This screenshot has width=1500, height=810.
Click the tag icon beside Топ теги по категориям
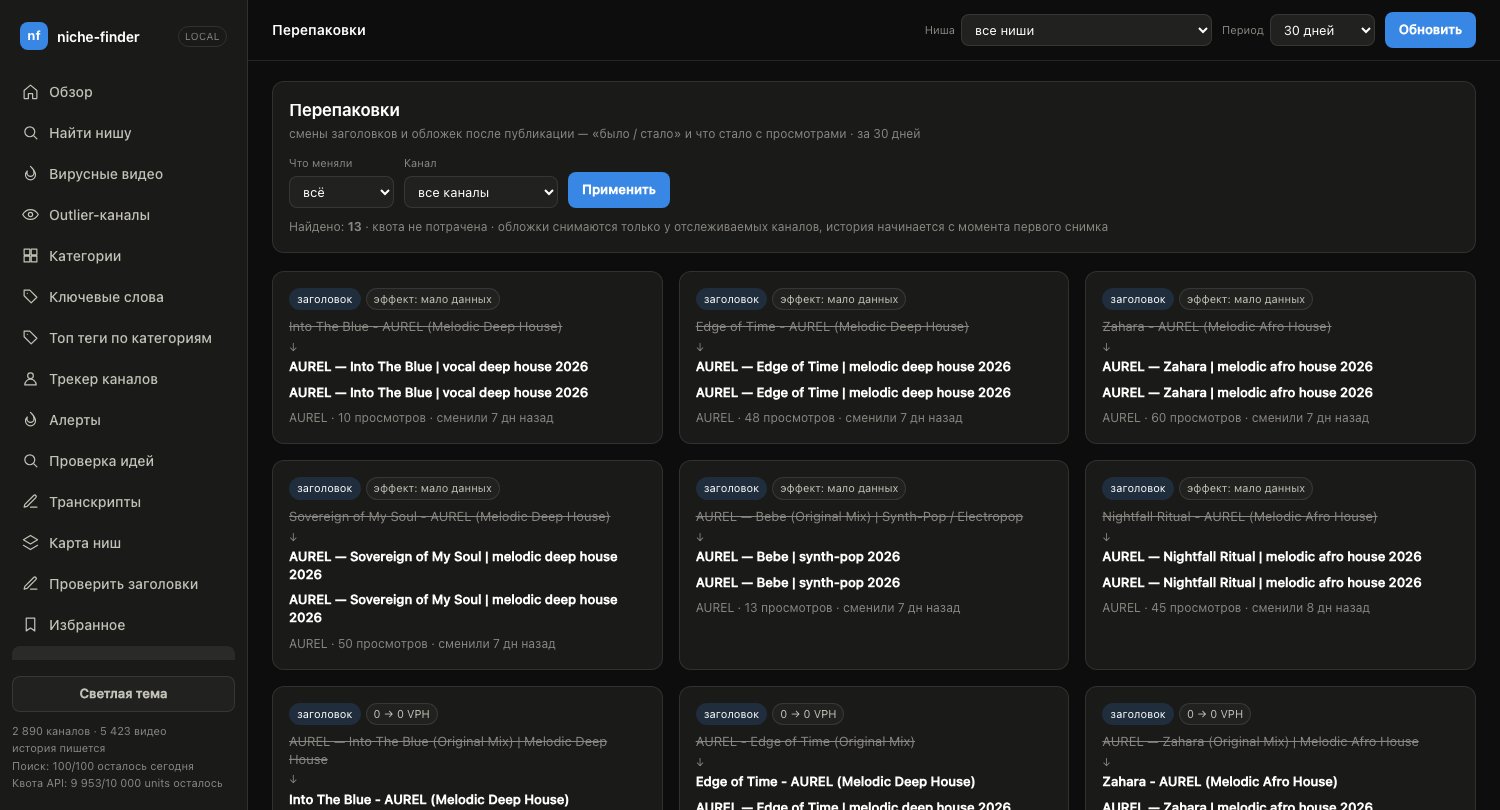(x=30, y=338)
